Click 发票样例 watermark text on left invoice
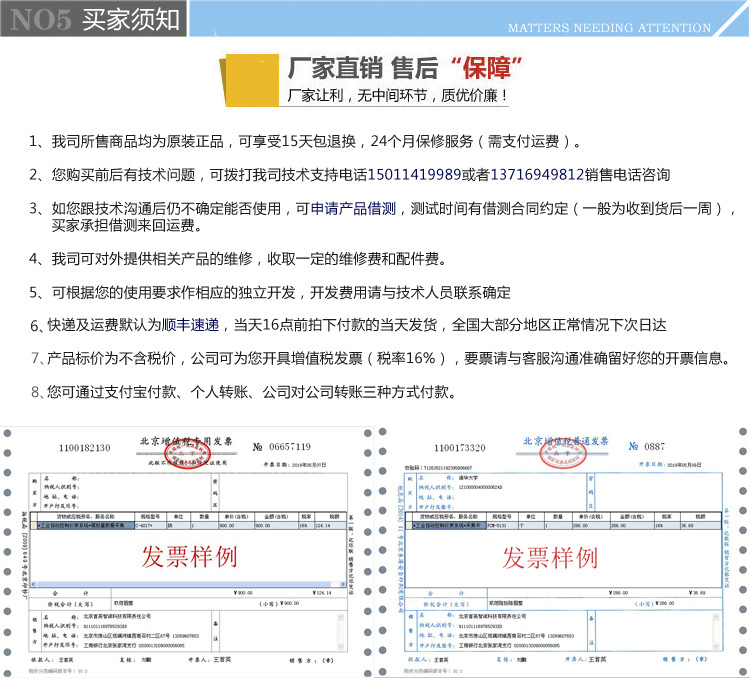 click(189, 557)
